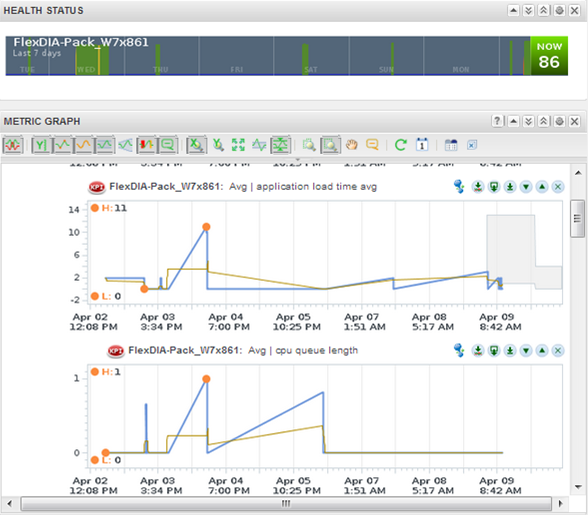The image size is (588, 515).
Task: Move cpu queue length graph down arrow
Action: [526, 350]
